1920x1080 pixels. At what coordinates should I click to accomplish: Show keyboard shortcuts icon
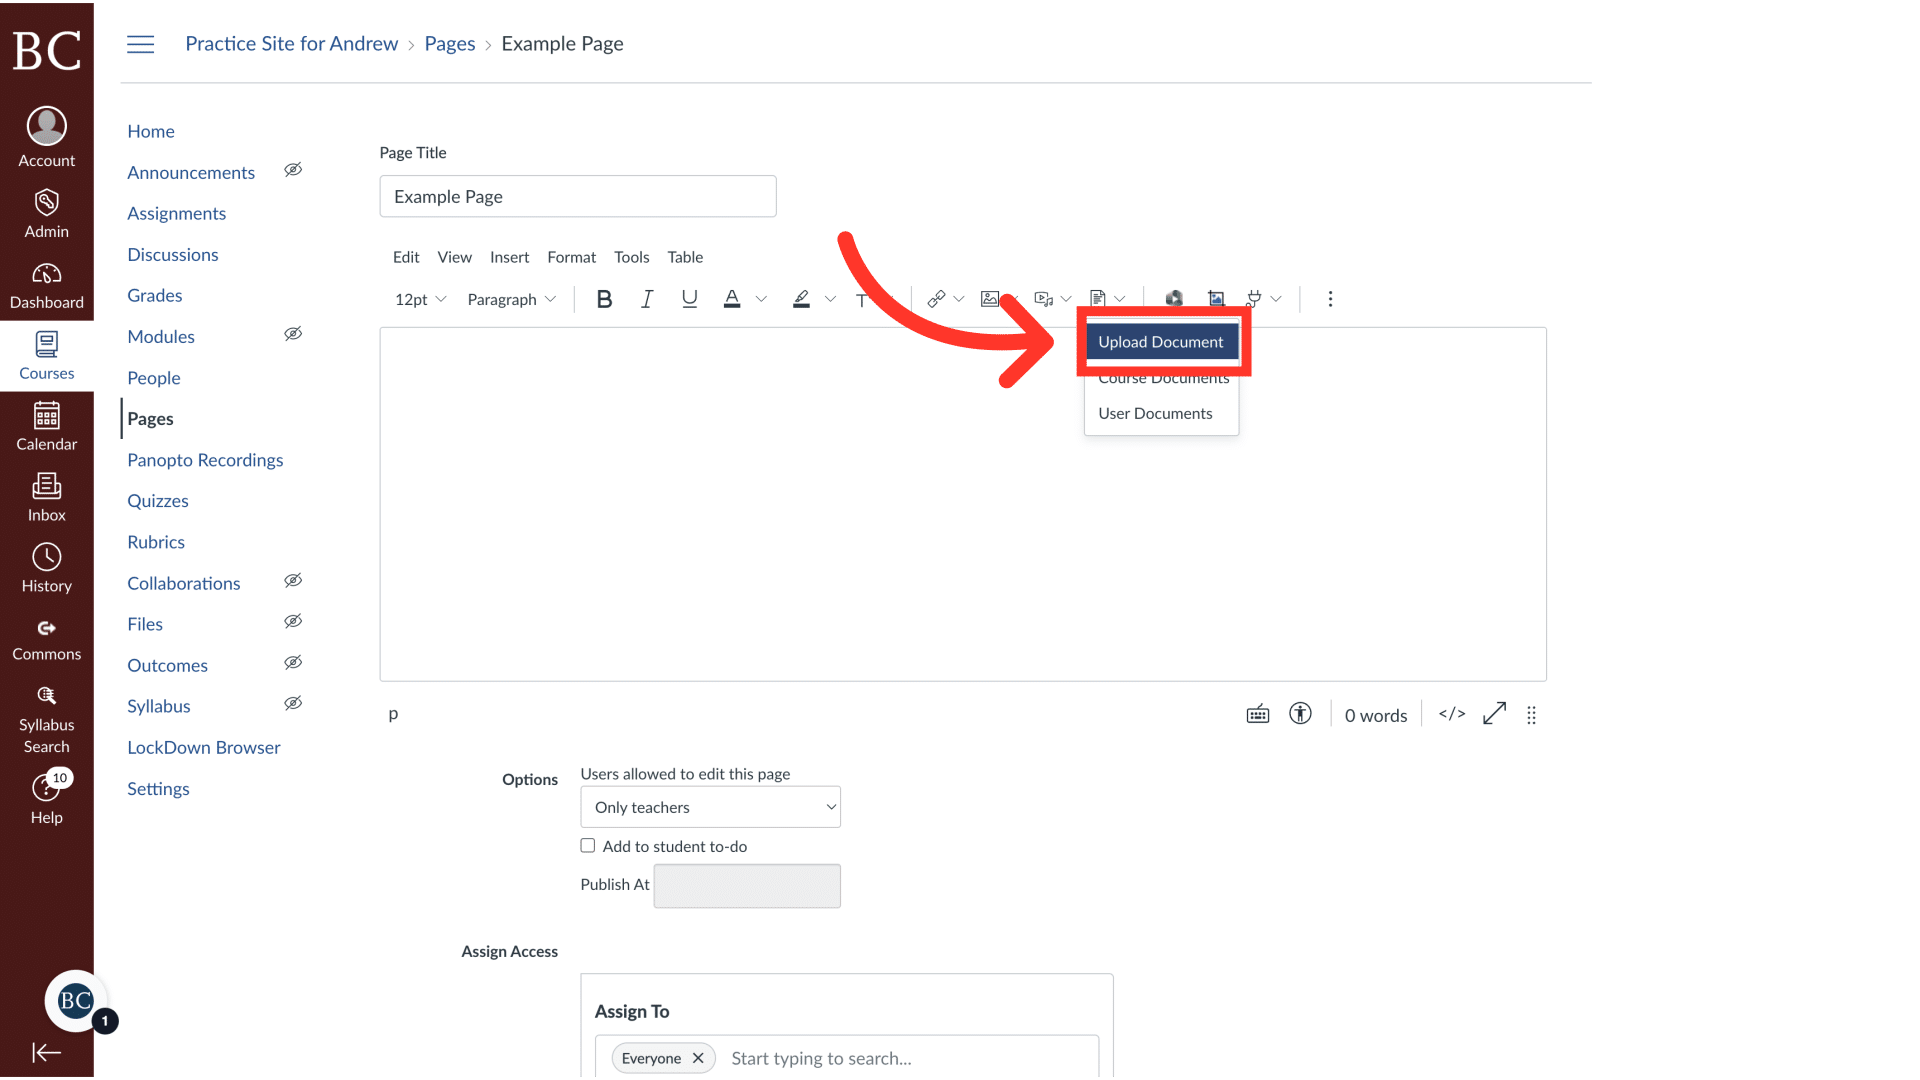(1258, 714)
